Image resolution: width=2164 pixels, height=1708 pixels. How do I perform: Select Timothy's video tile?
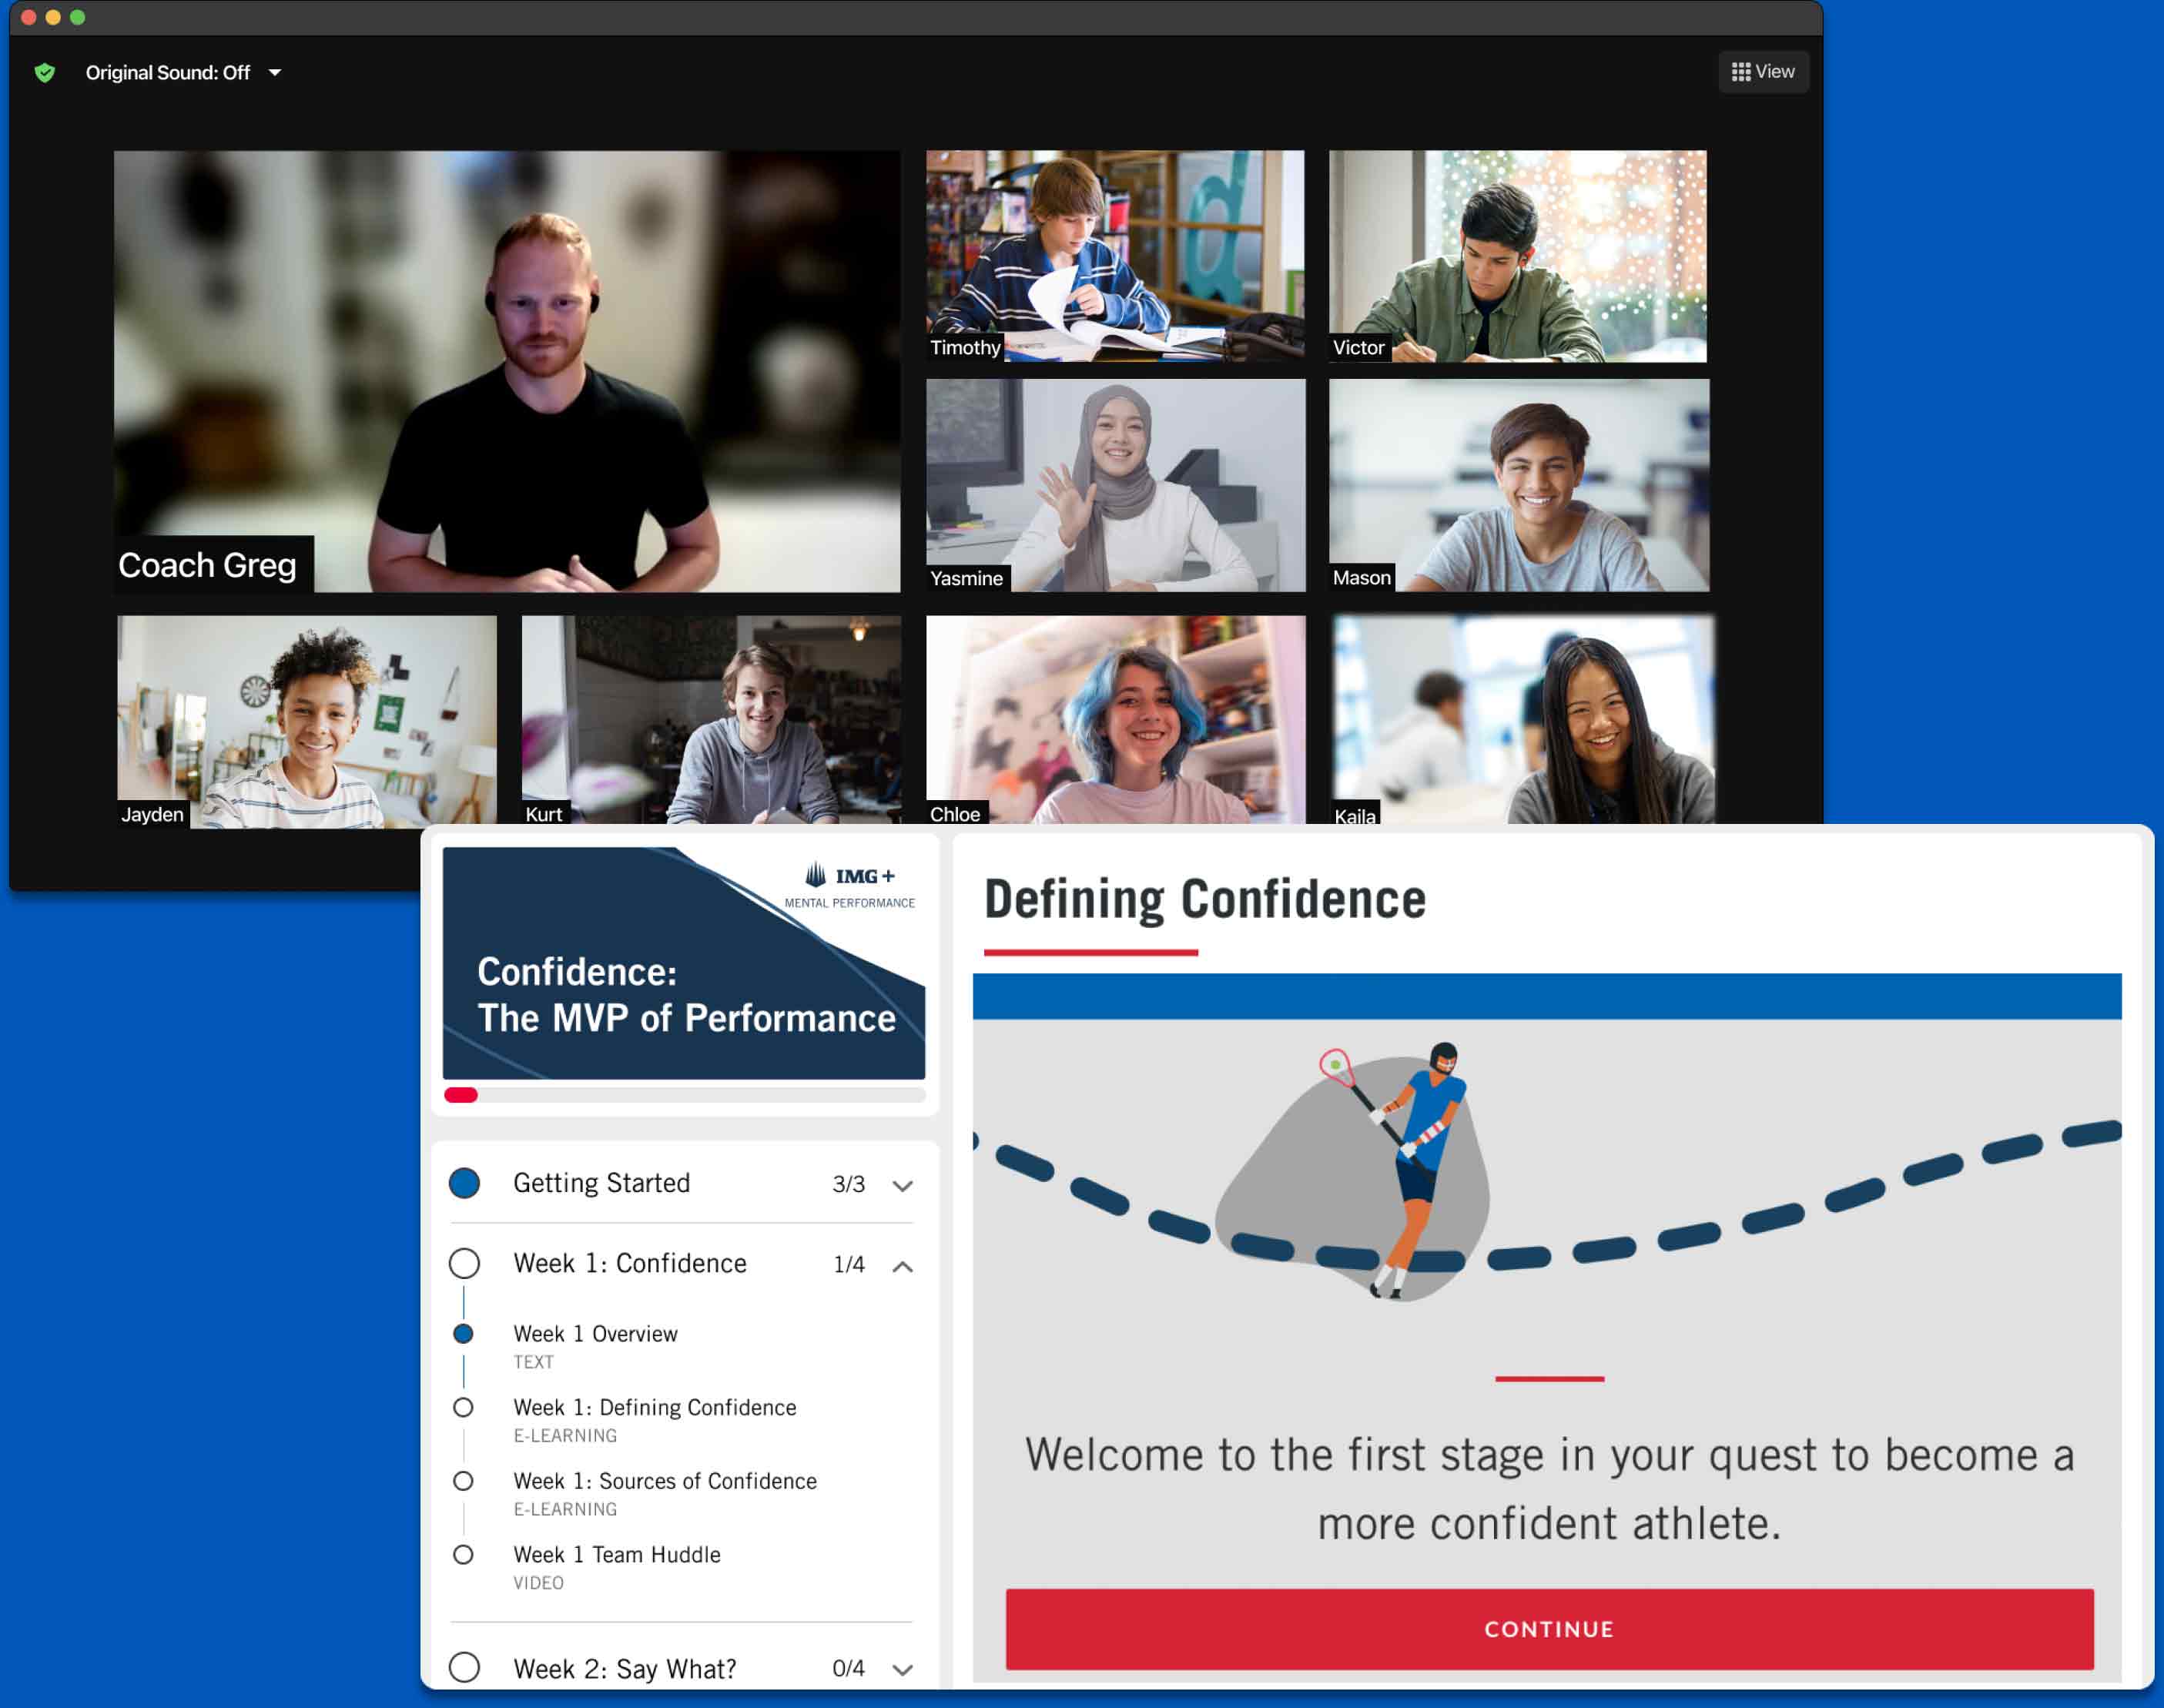[1115, 256]
